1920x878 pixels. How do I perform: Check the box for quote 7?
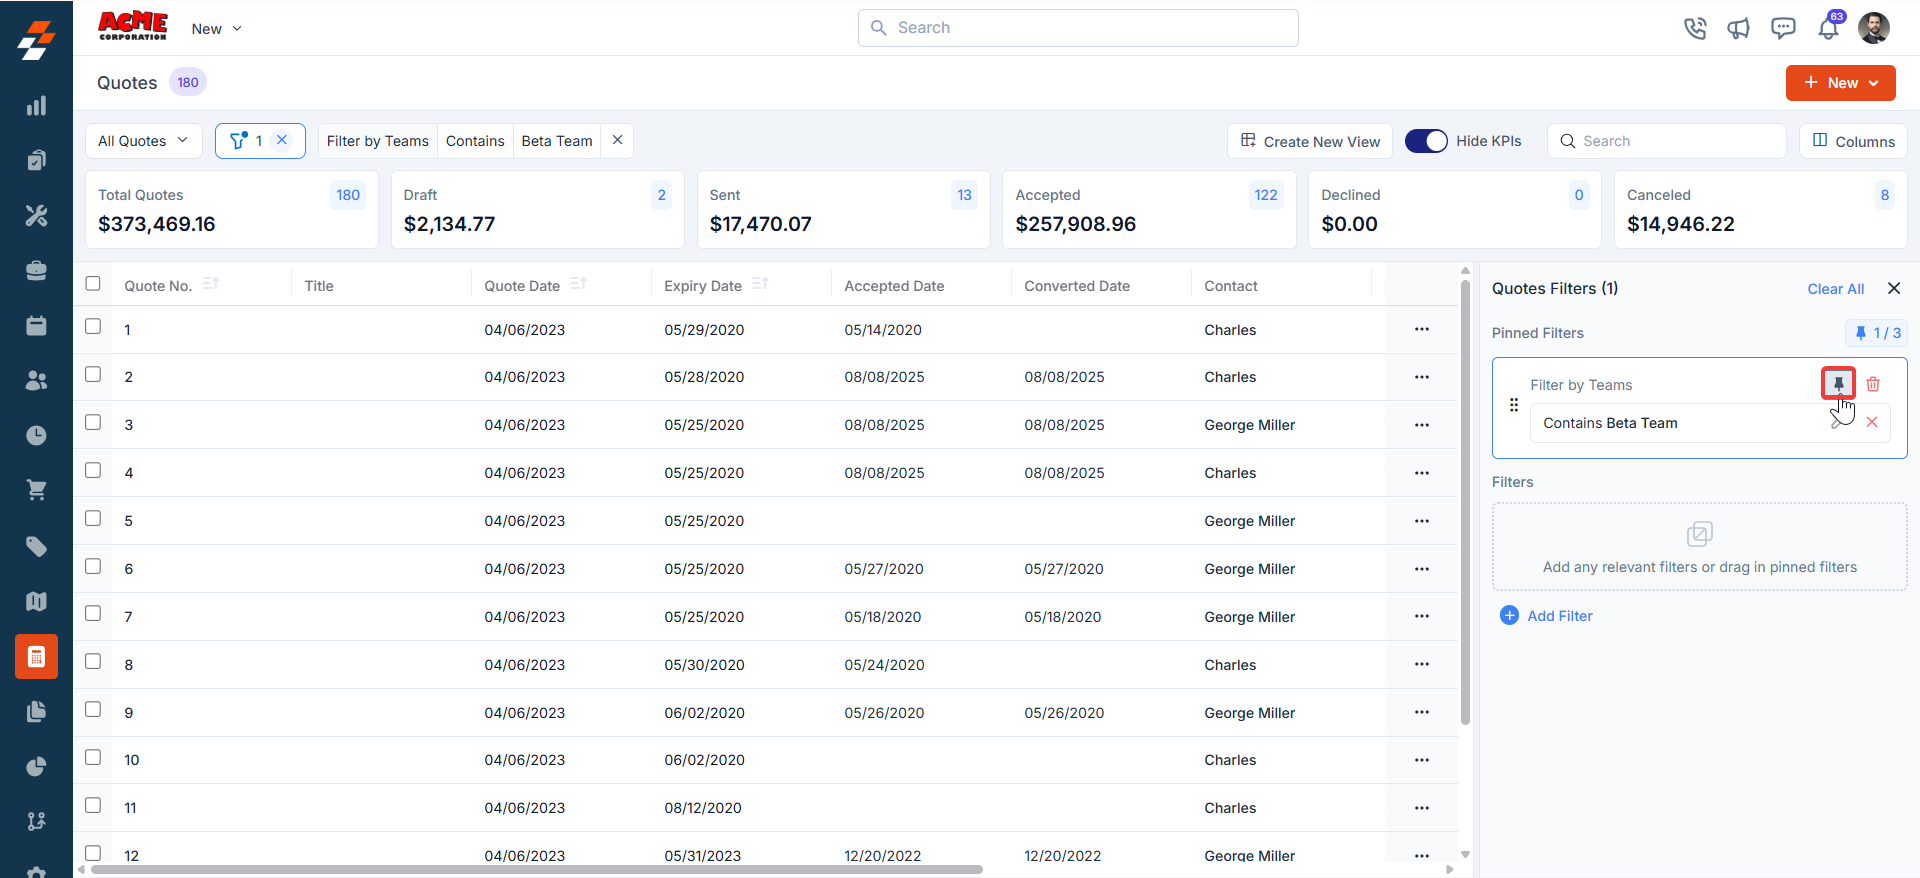(93, 613)
